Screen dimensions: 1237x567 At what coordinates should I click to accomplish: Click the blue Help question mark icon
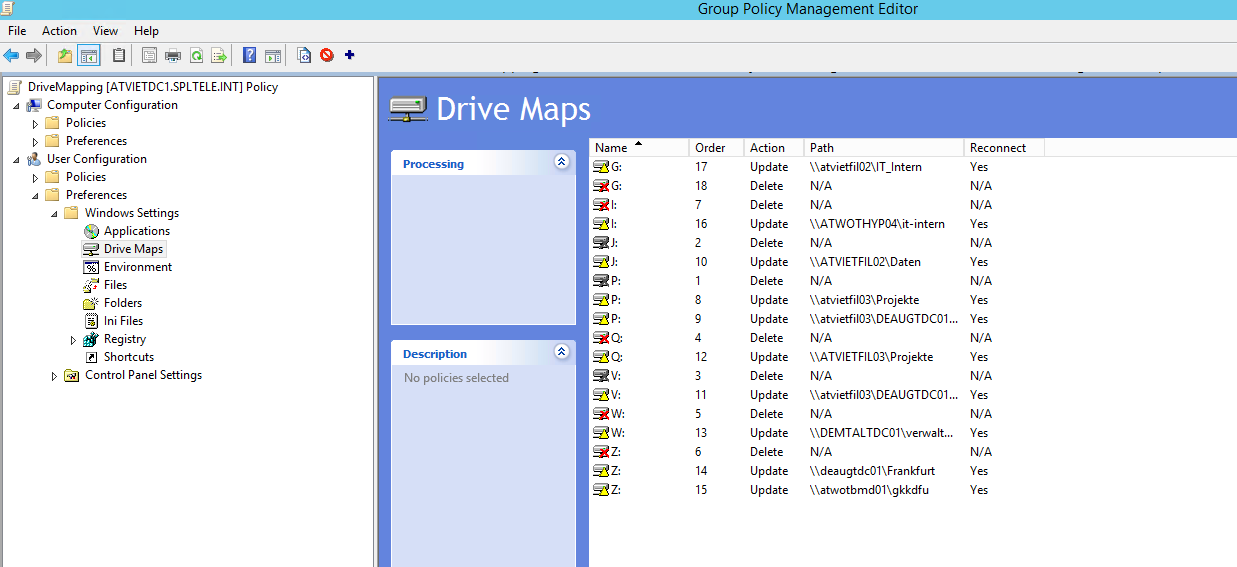click(x=250, y=55)
